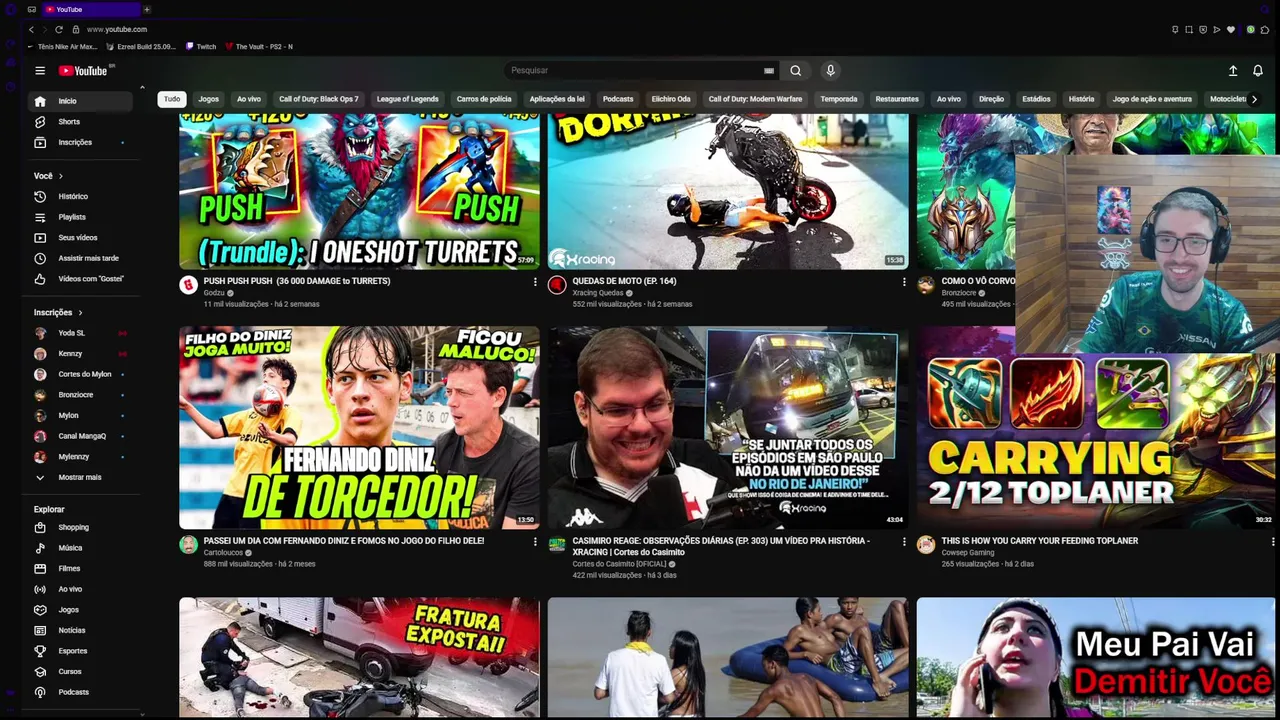
Task: Open options menu for PUSH PUSH PUSH video
Action: (x=535, y=282)
